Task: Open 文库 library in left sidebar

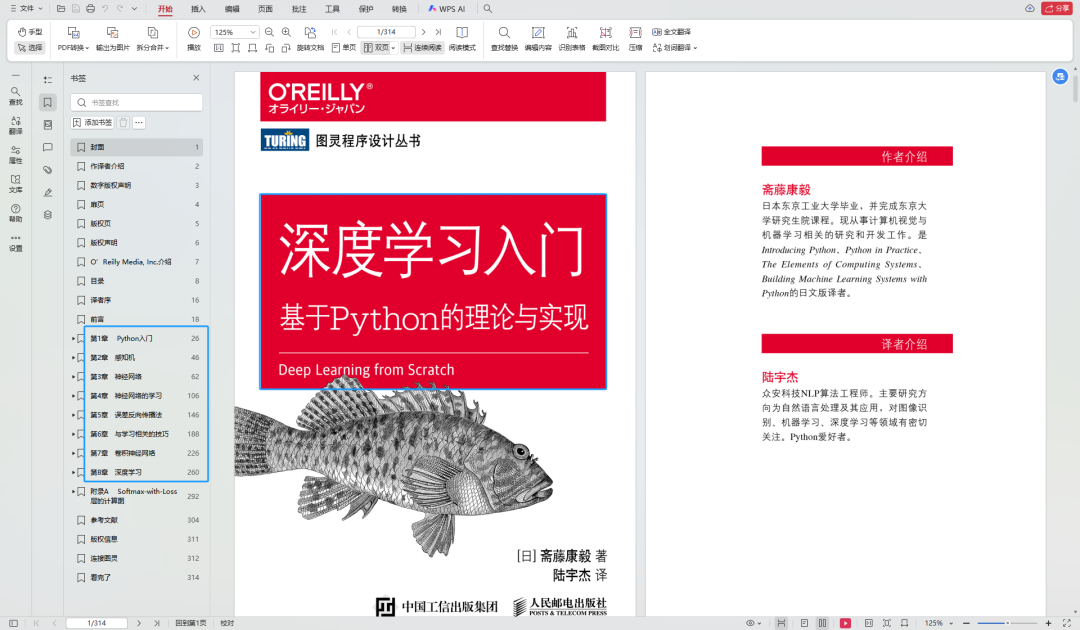Action: click(x=15, y=184)
